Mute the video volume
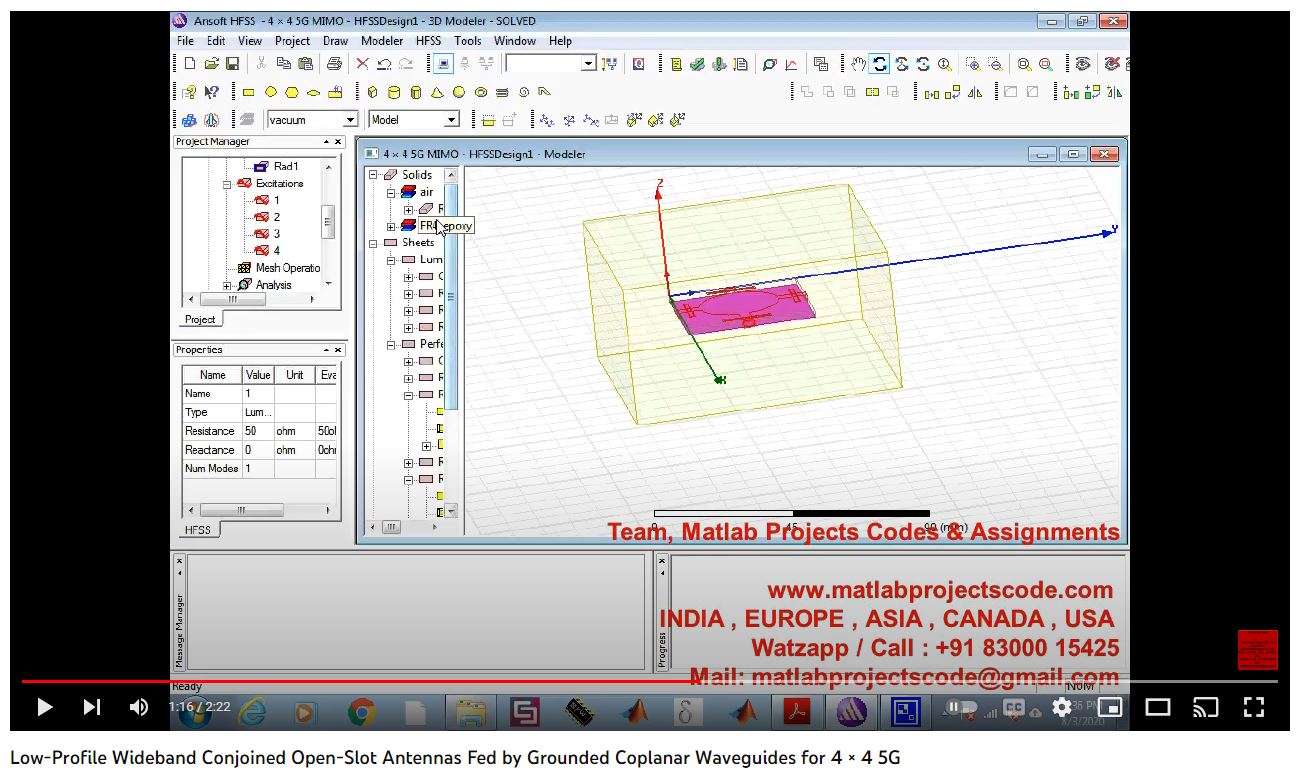Screen dimensions: 1303x778 pyautogui.click(x=139, y=708)
